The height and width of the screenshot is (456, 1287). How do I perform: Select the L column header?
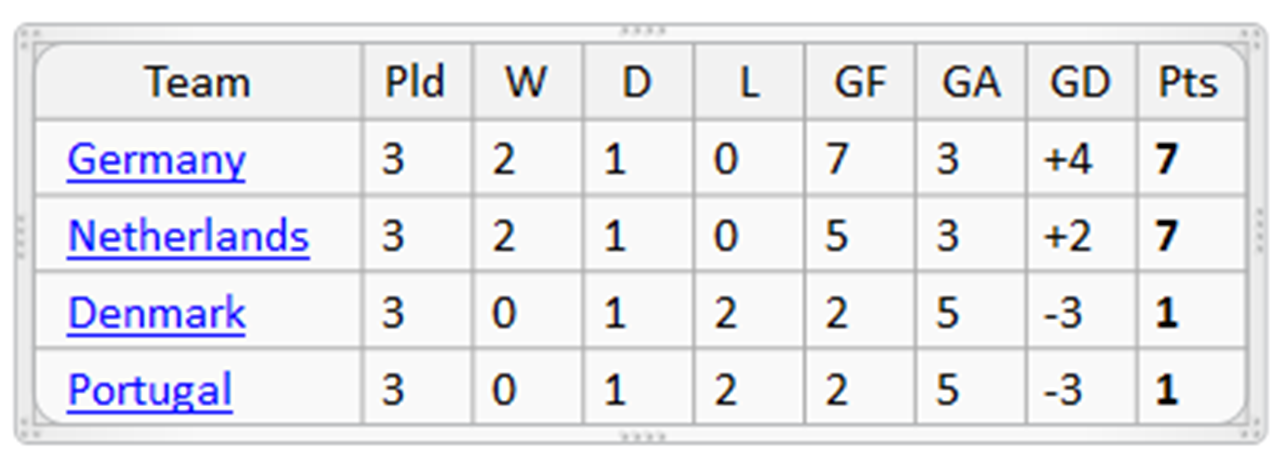[748, 83]
